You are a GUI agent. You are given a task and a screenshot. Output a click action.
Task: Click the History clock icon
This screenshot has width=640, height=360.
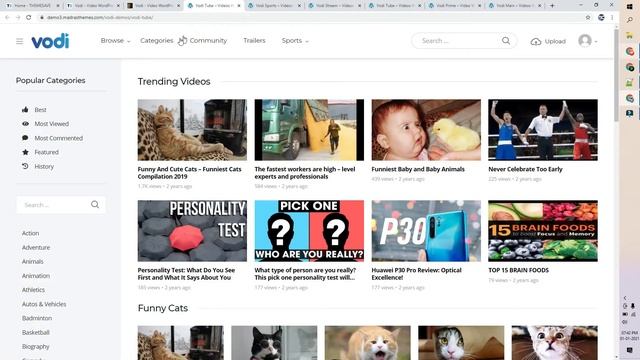click(x=25, y=166)
